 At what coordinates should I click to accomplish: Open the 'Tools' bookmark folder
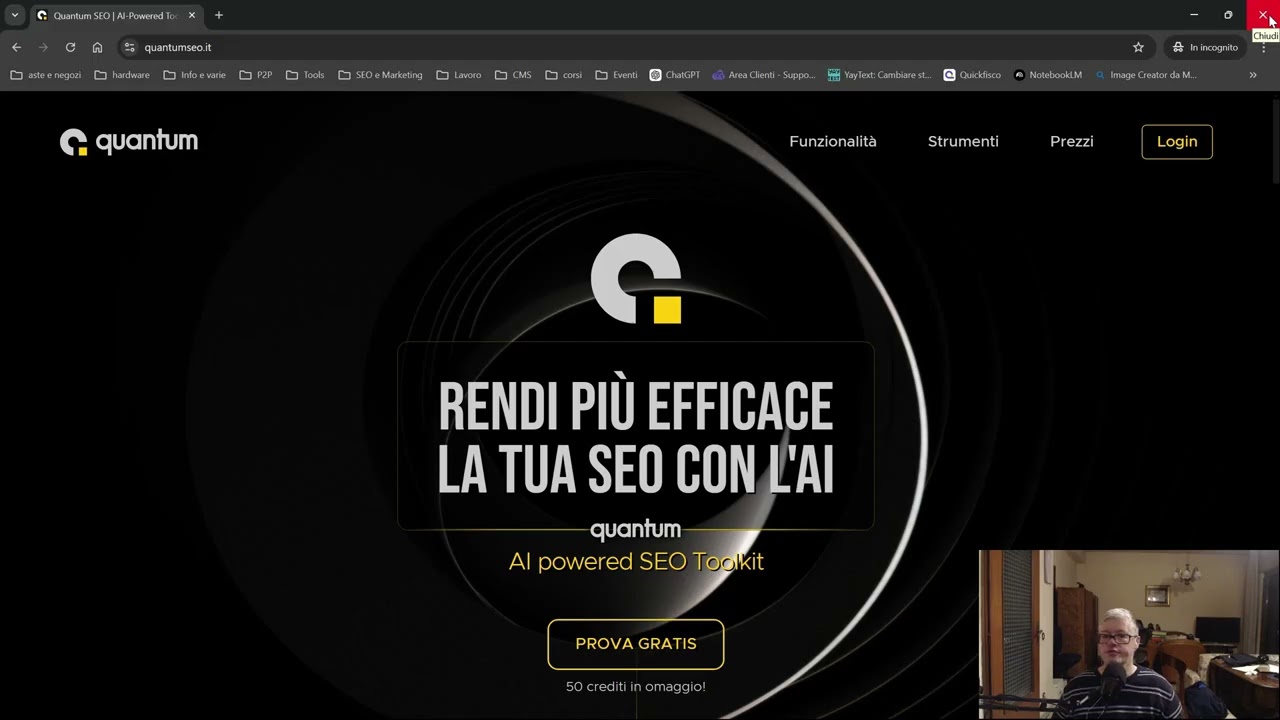[x=305, y=75]
